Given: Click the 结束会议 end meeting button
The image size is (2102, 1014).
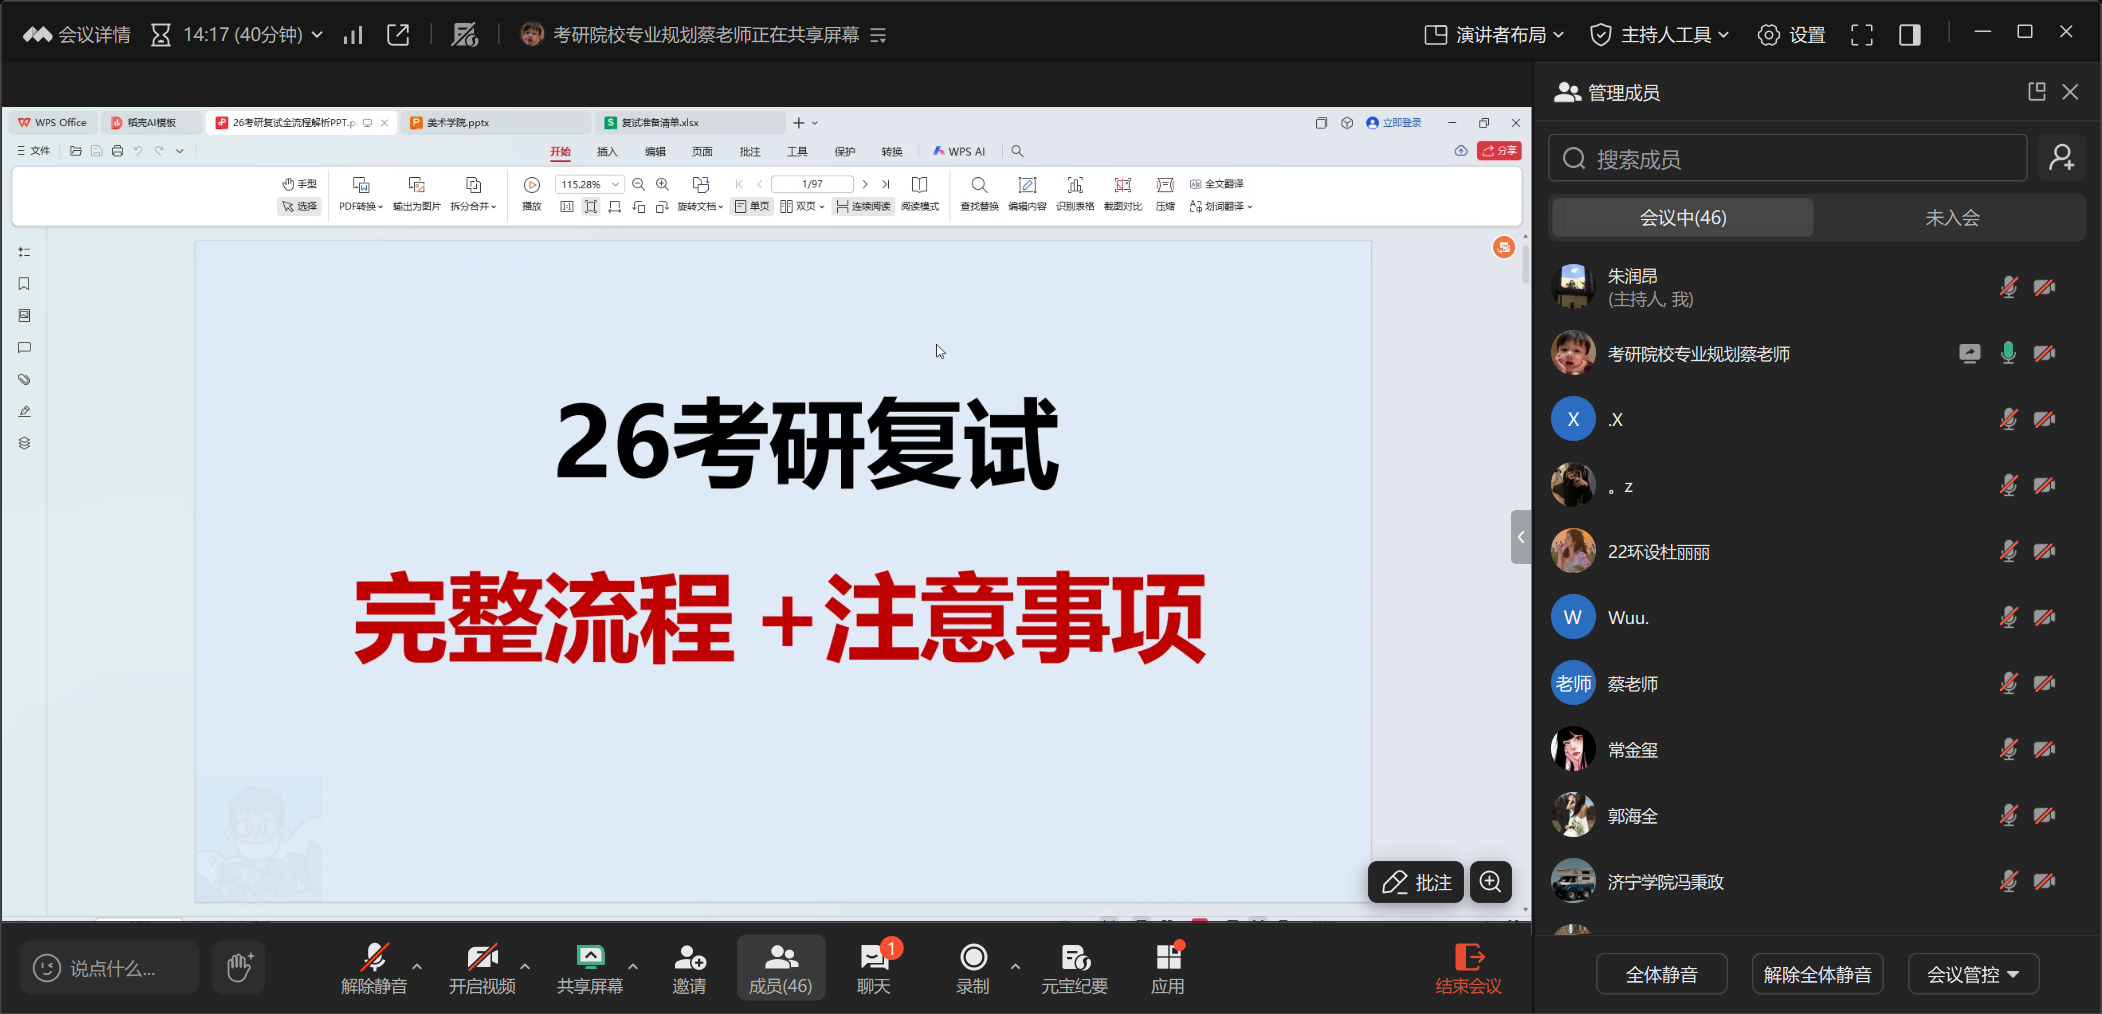Looking at the screenshot, I should pyautogui.click(x=1468, y=969).
